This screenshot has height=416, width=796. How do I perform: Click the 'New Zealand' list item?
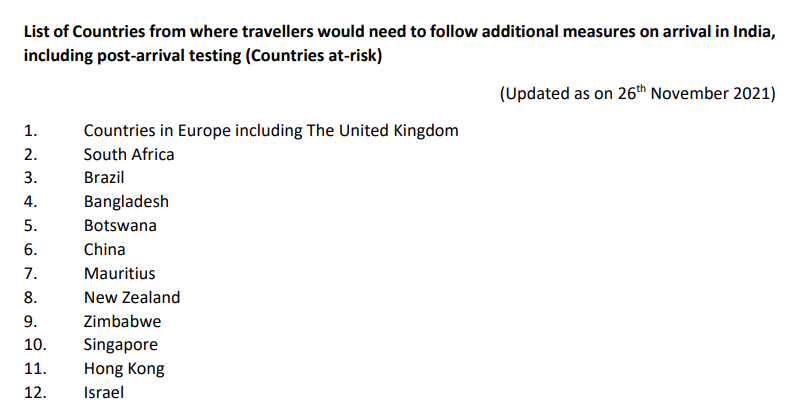point(132,298)
